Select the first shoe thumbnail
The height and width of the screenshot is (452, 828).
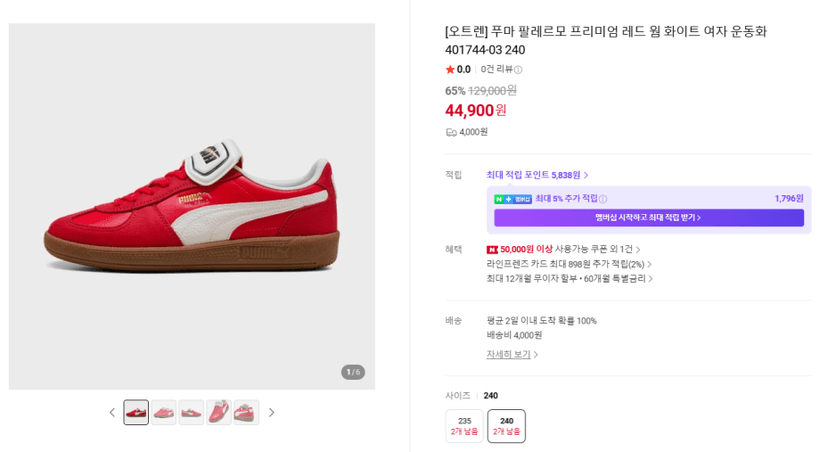tap(136, 412)
